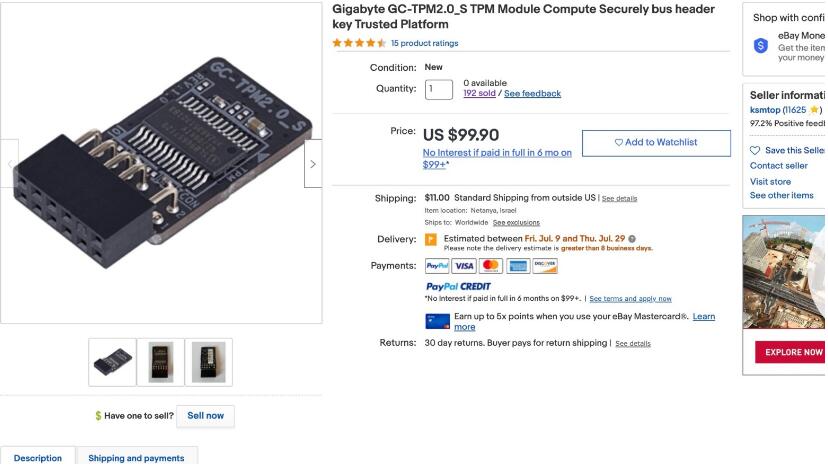Select the second product thumbnail
This screenshot has height=467, width=828.
161,362
